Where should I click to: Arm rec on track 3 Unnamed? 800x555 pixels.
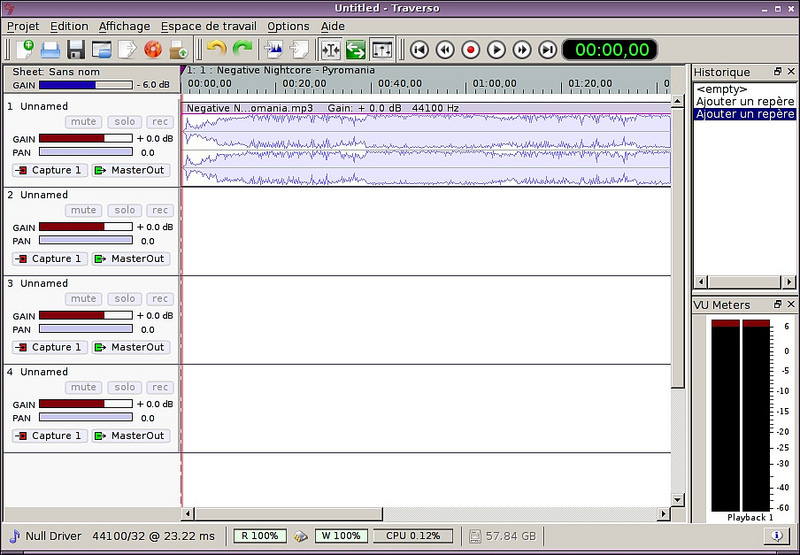159,299
